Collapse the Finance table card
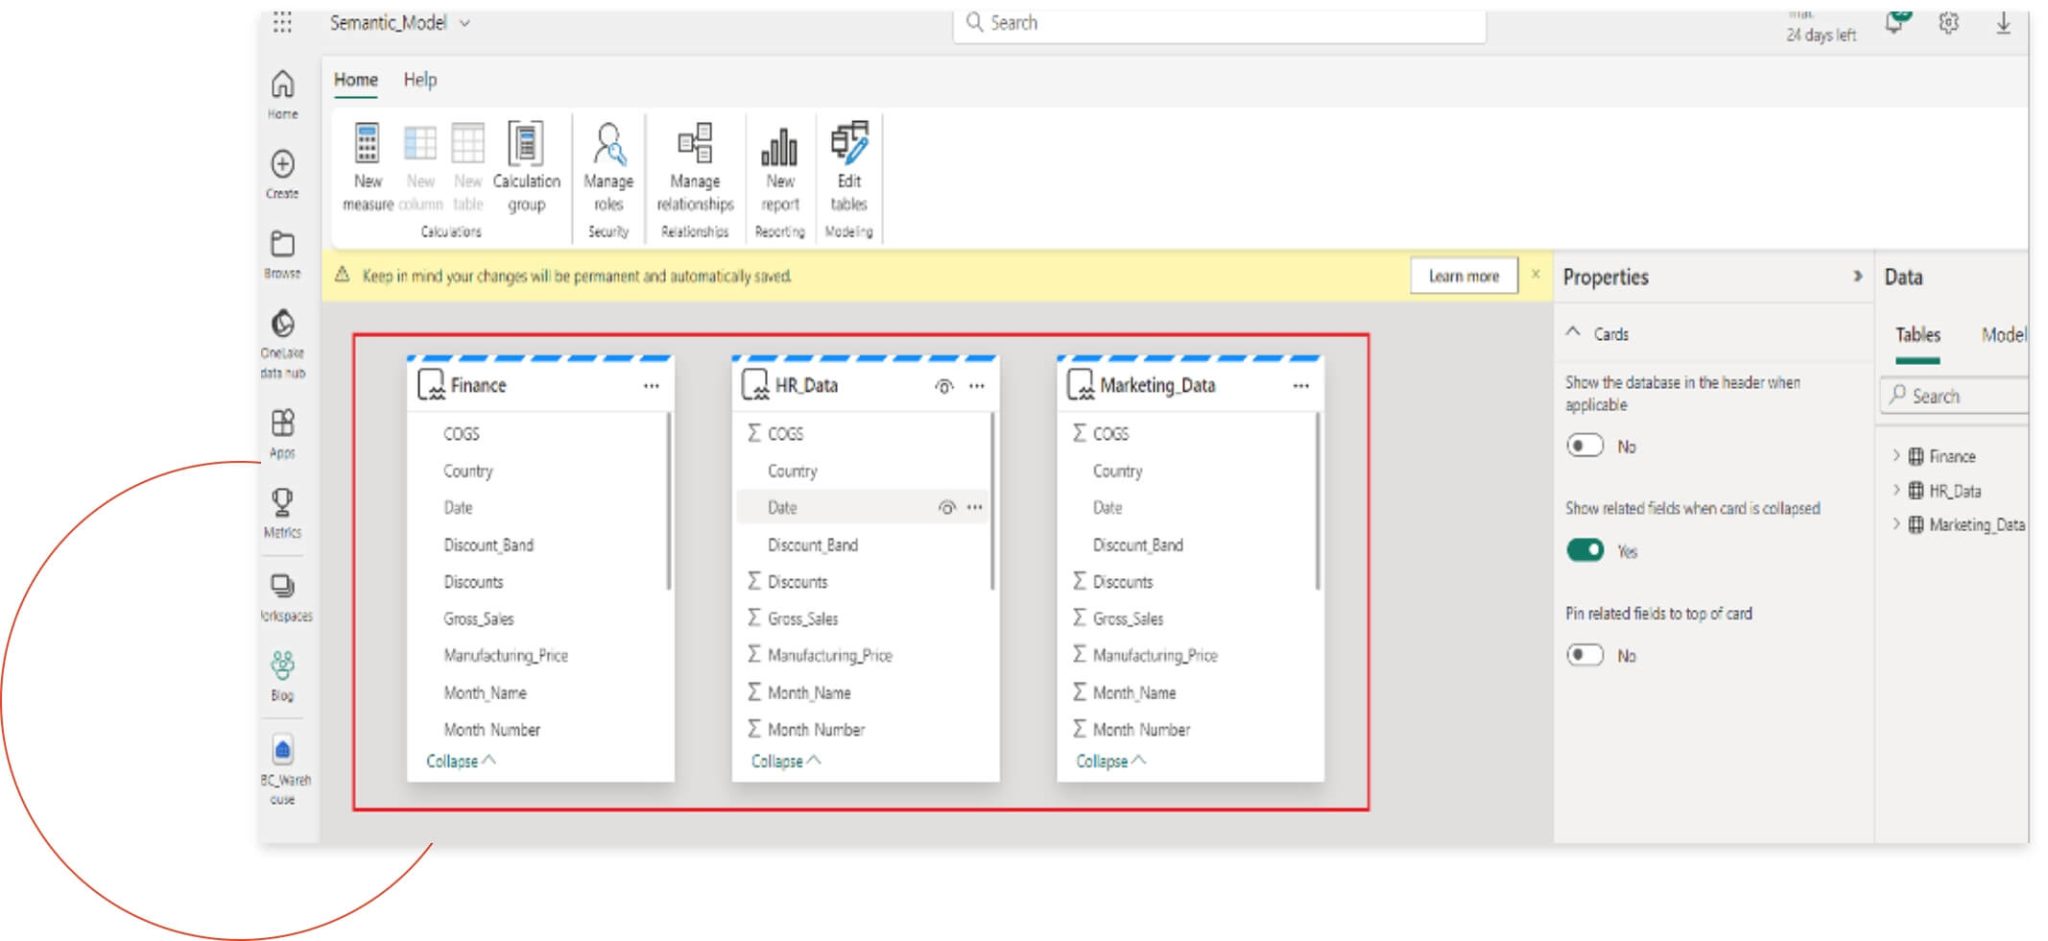 tap(460, 761)
